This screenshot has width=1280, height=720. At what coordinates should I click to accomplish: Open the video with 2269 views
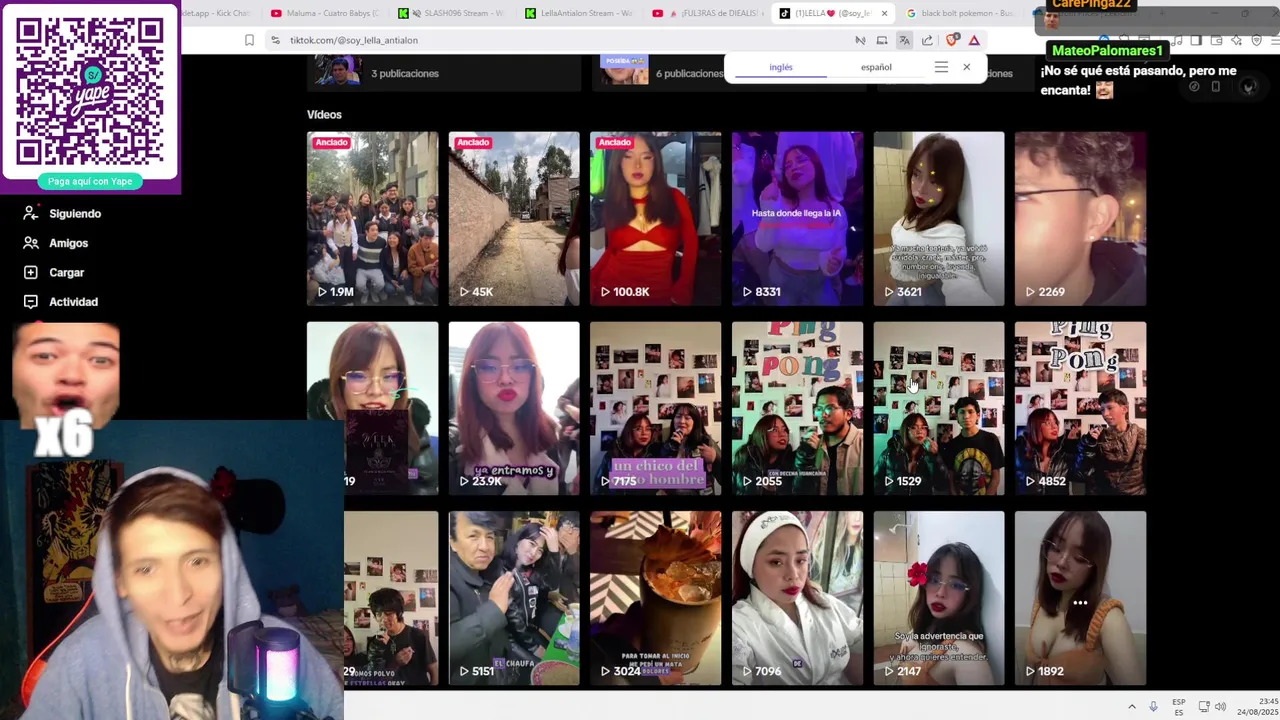(x=1080, y=218)
